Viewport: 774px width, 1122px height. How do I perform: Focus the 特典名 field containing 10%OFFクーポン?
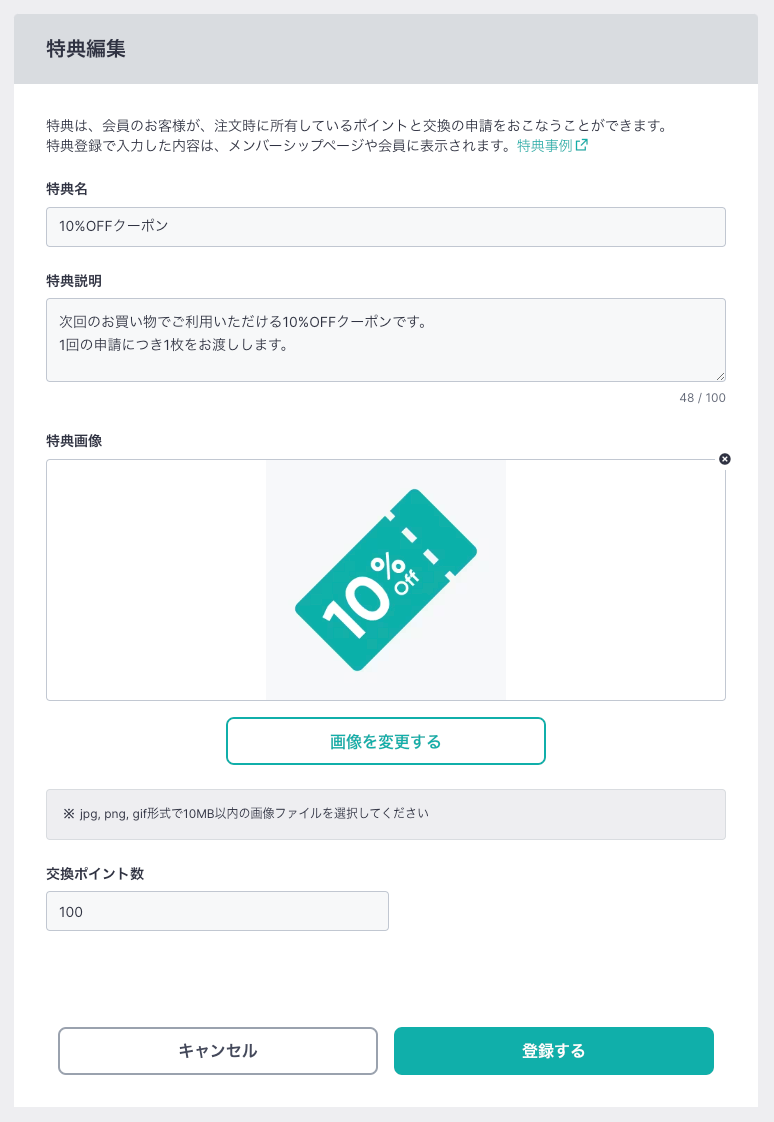pos(386,227)
